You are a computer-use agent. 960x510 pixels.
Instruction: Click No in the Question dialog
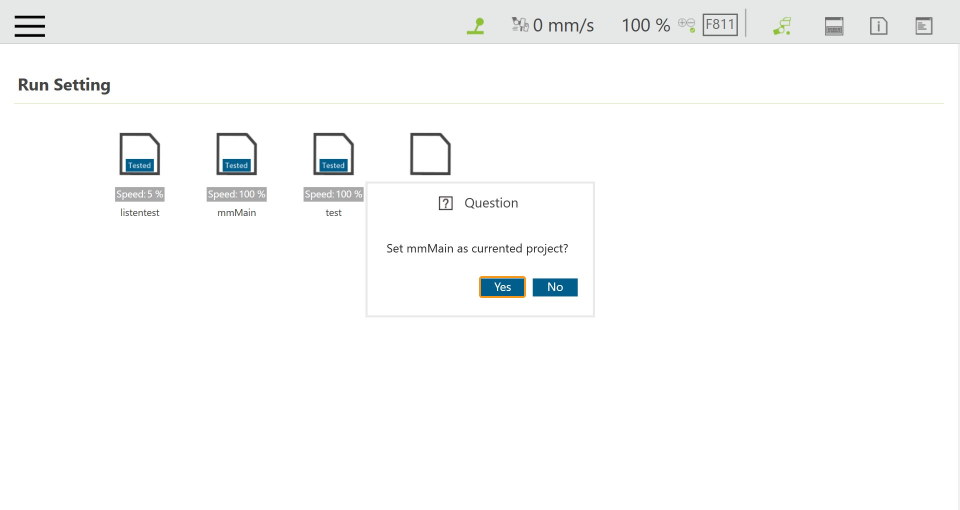pos(555,287)
